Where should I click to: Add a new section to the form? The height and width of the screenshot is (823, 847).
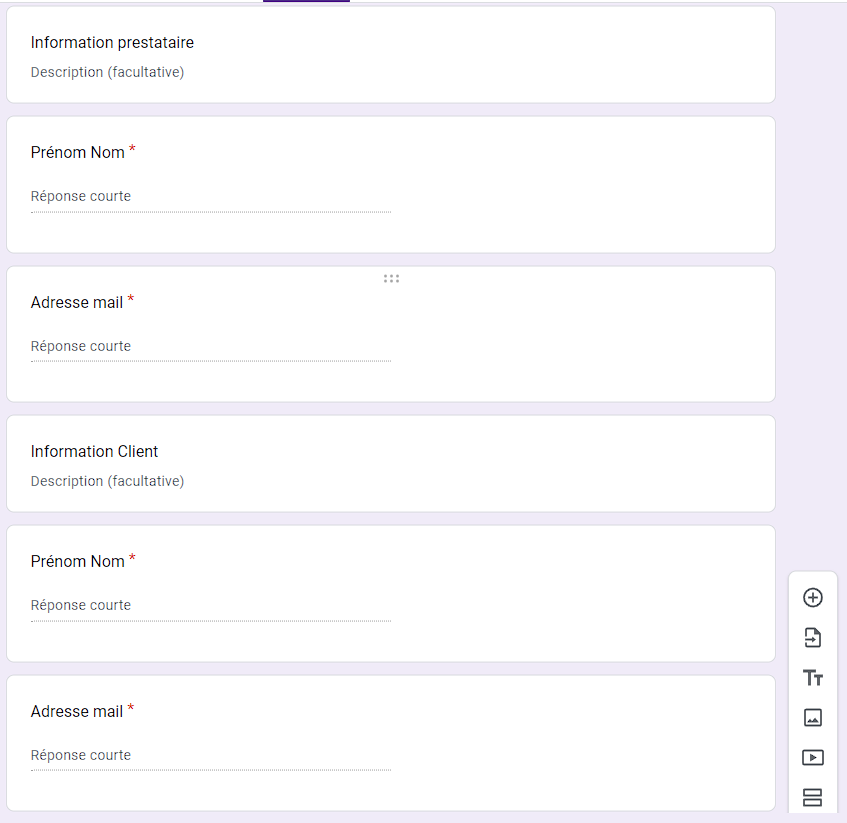coord(813,797)
